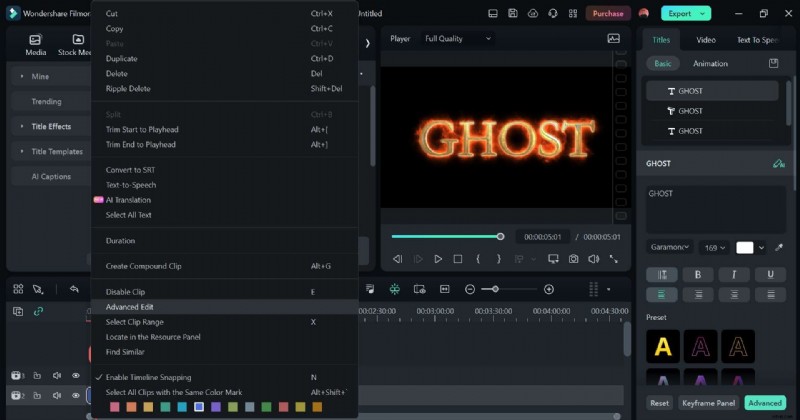Click the save project icon in title bar
800x420 pixels.
[512, 14]
